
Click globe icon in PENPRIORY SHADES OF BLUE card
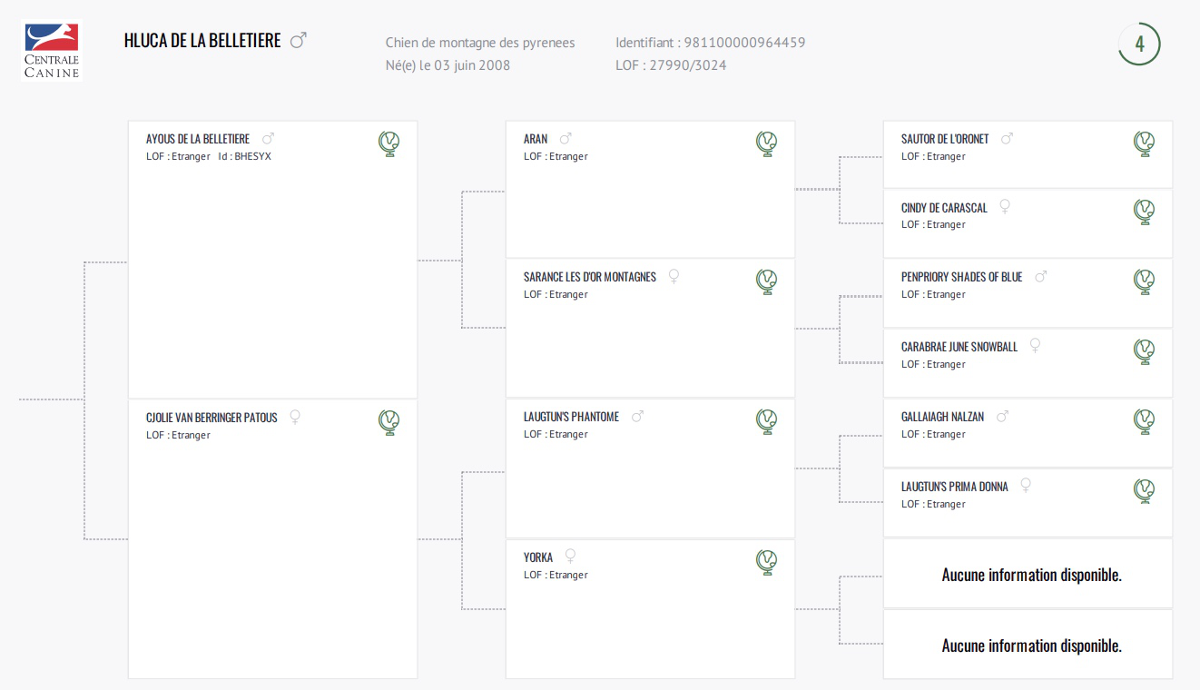[x=1144, y=282]
